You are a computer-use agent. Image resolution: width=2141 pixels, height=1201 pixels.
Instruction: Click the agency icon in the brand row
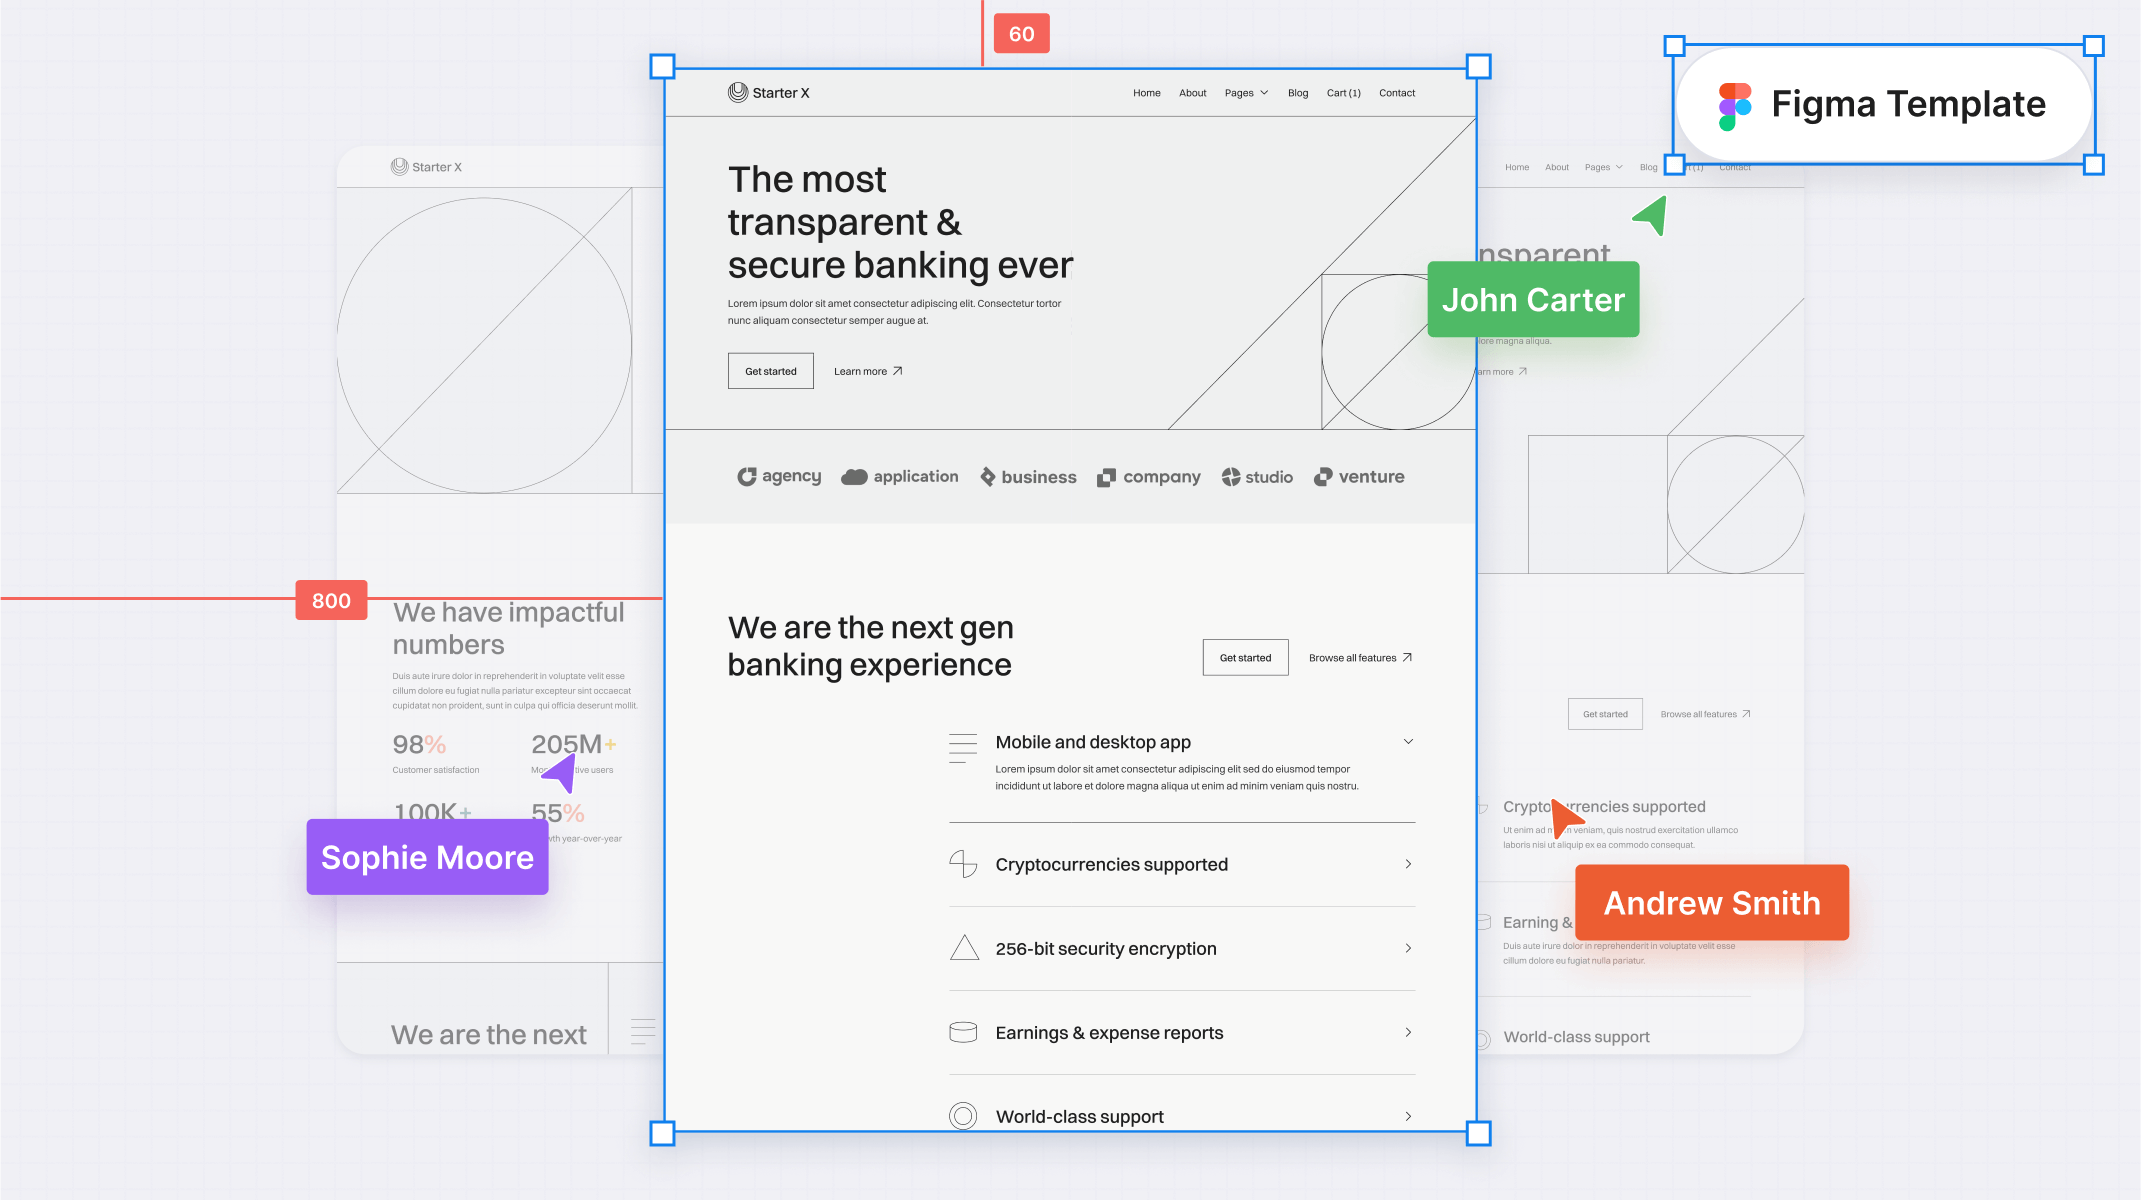click(746, 476)
